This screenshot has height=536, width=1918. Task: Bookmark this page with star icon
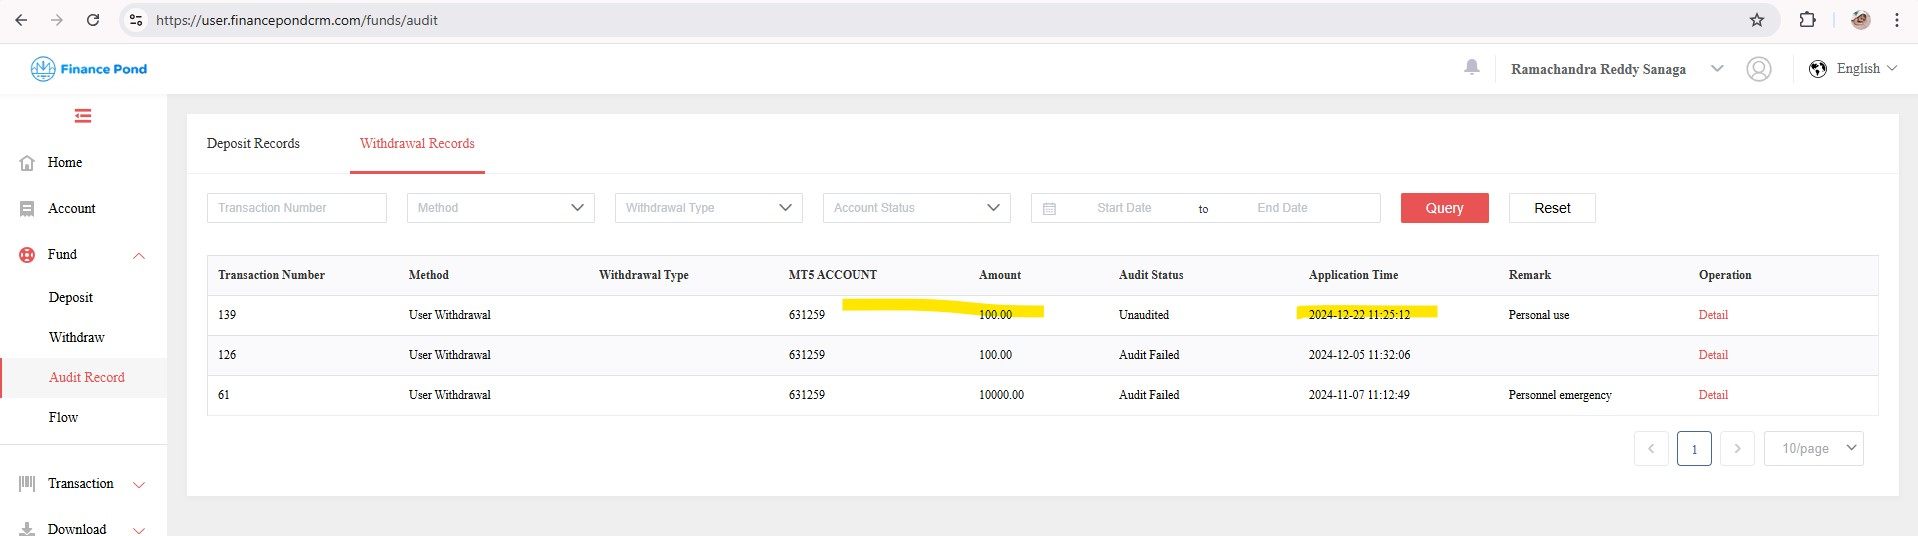tap(1756, 20)
